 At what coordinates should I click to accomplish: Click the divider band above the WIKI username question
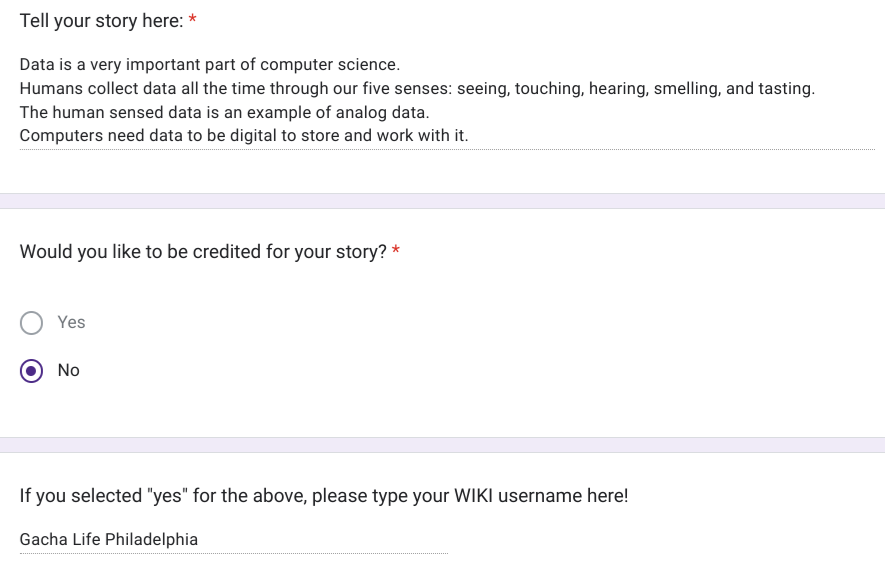tap(442, 445)
